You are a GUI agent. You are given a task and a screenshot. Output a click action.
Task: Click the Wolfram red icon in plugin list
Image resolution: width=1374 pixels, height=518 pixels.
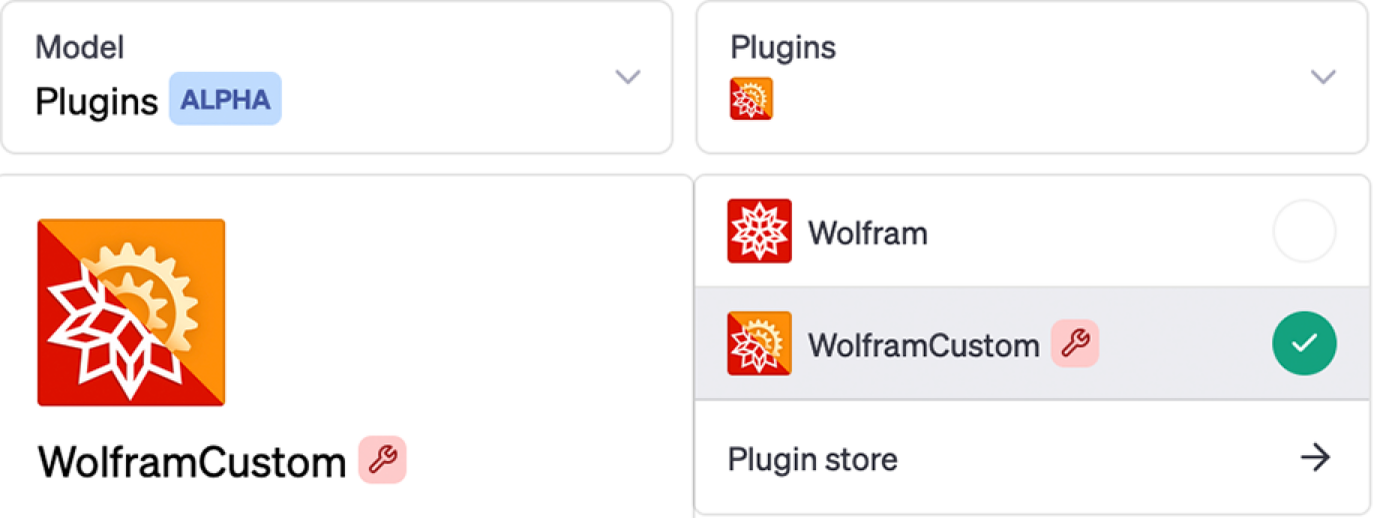pos(760,231)
